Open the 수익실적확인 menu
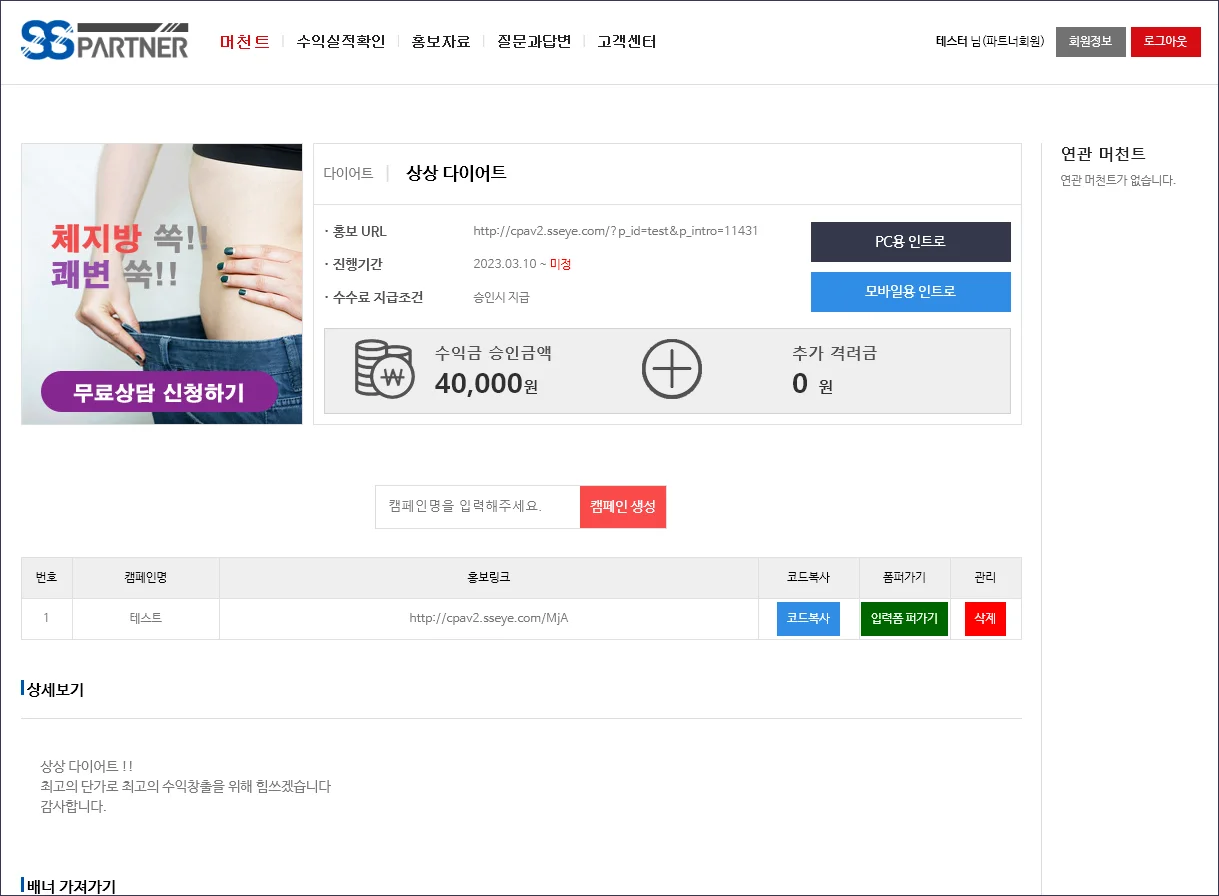 point(341,41)
